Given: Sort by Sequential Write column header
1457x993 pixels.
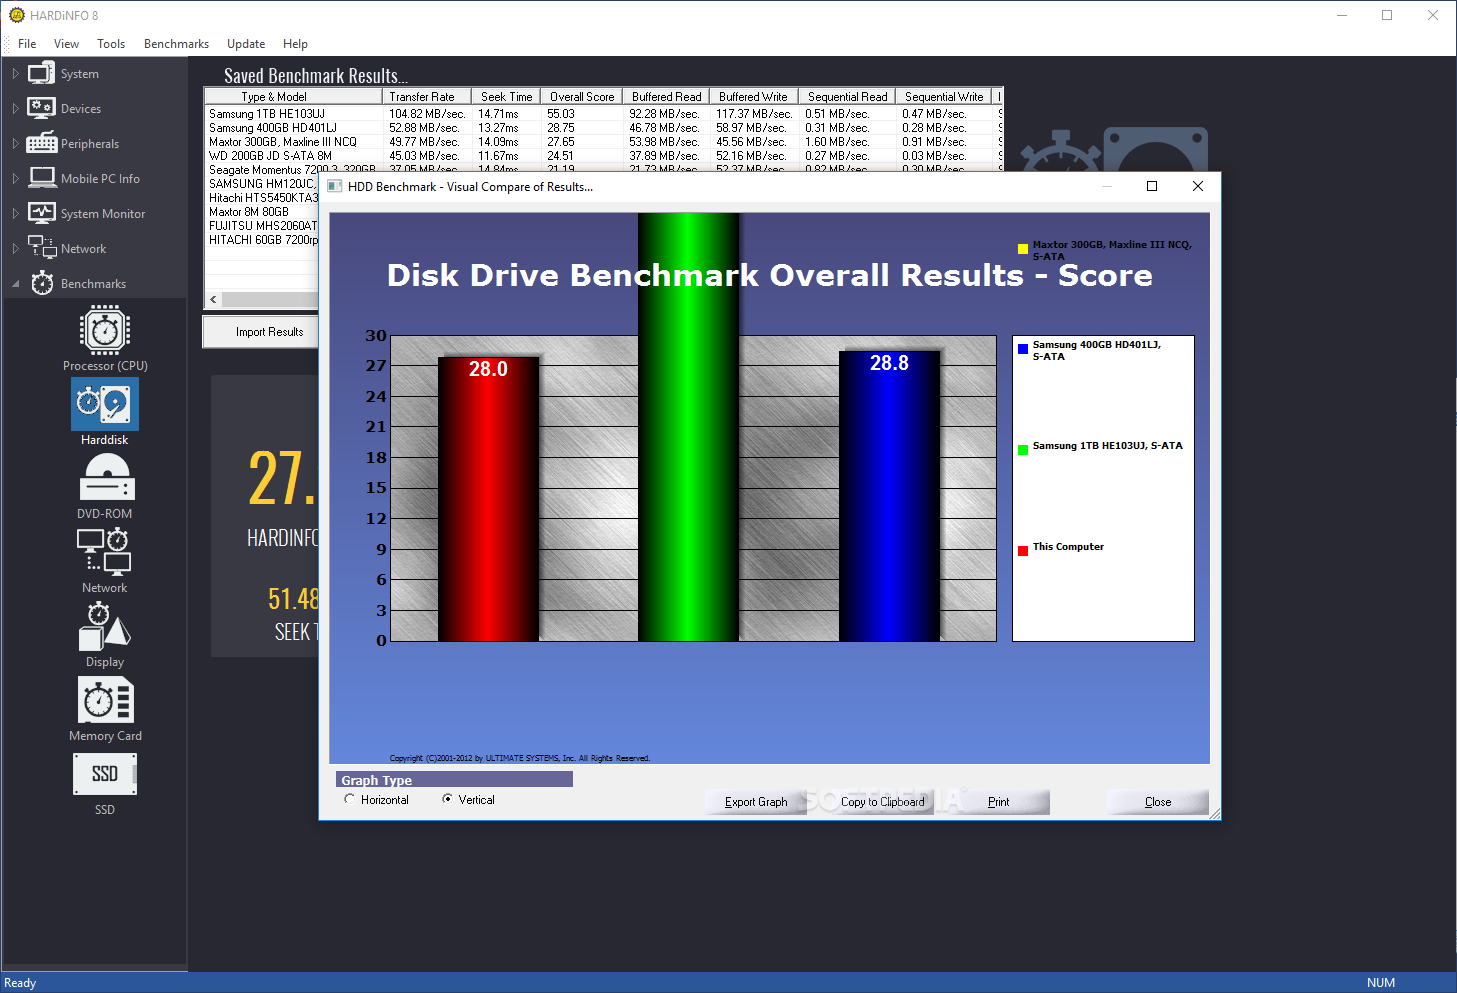Looking at the screenshot, I should pos(944,97).
